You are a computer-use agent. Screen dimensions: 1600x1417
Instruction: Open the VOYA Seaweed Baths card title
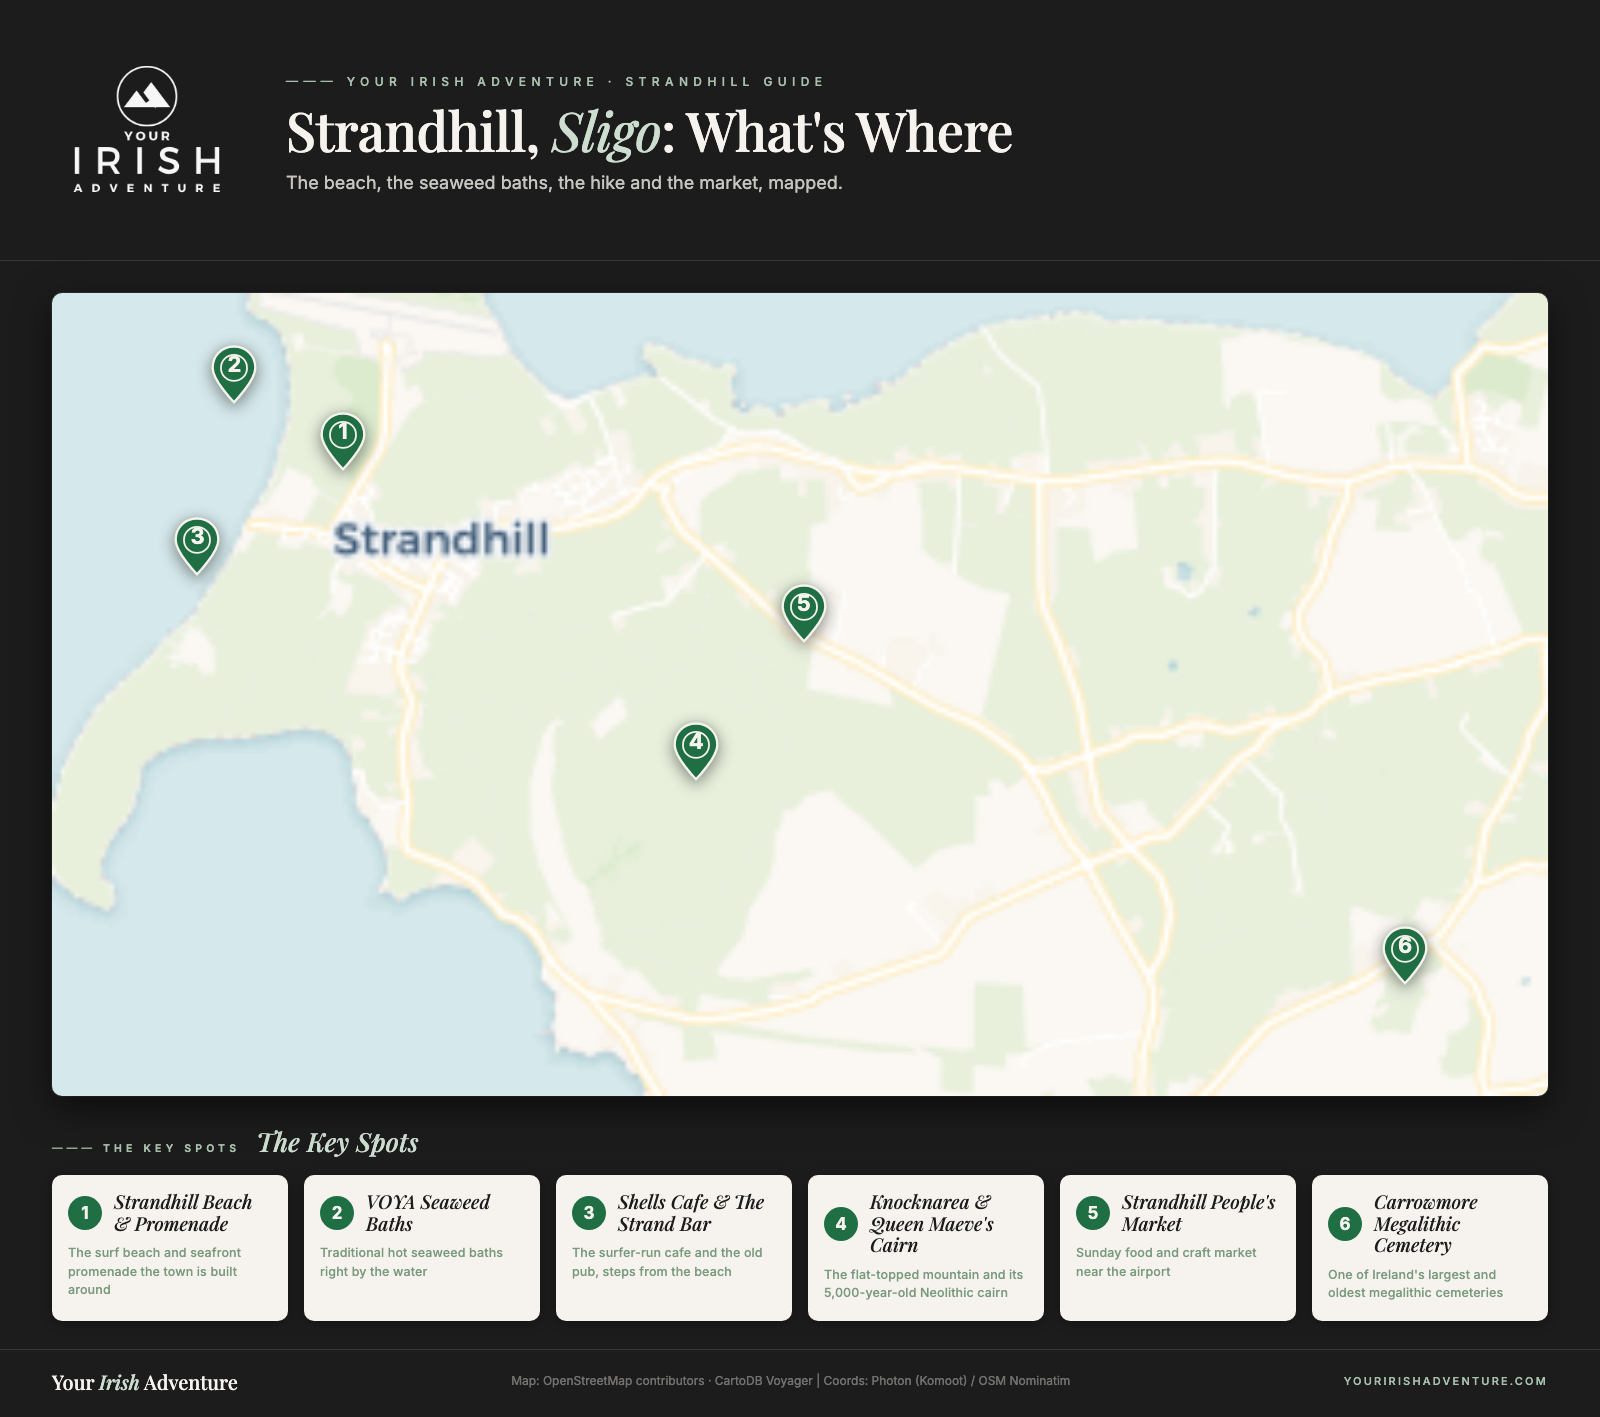point(428,1213)
